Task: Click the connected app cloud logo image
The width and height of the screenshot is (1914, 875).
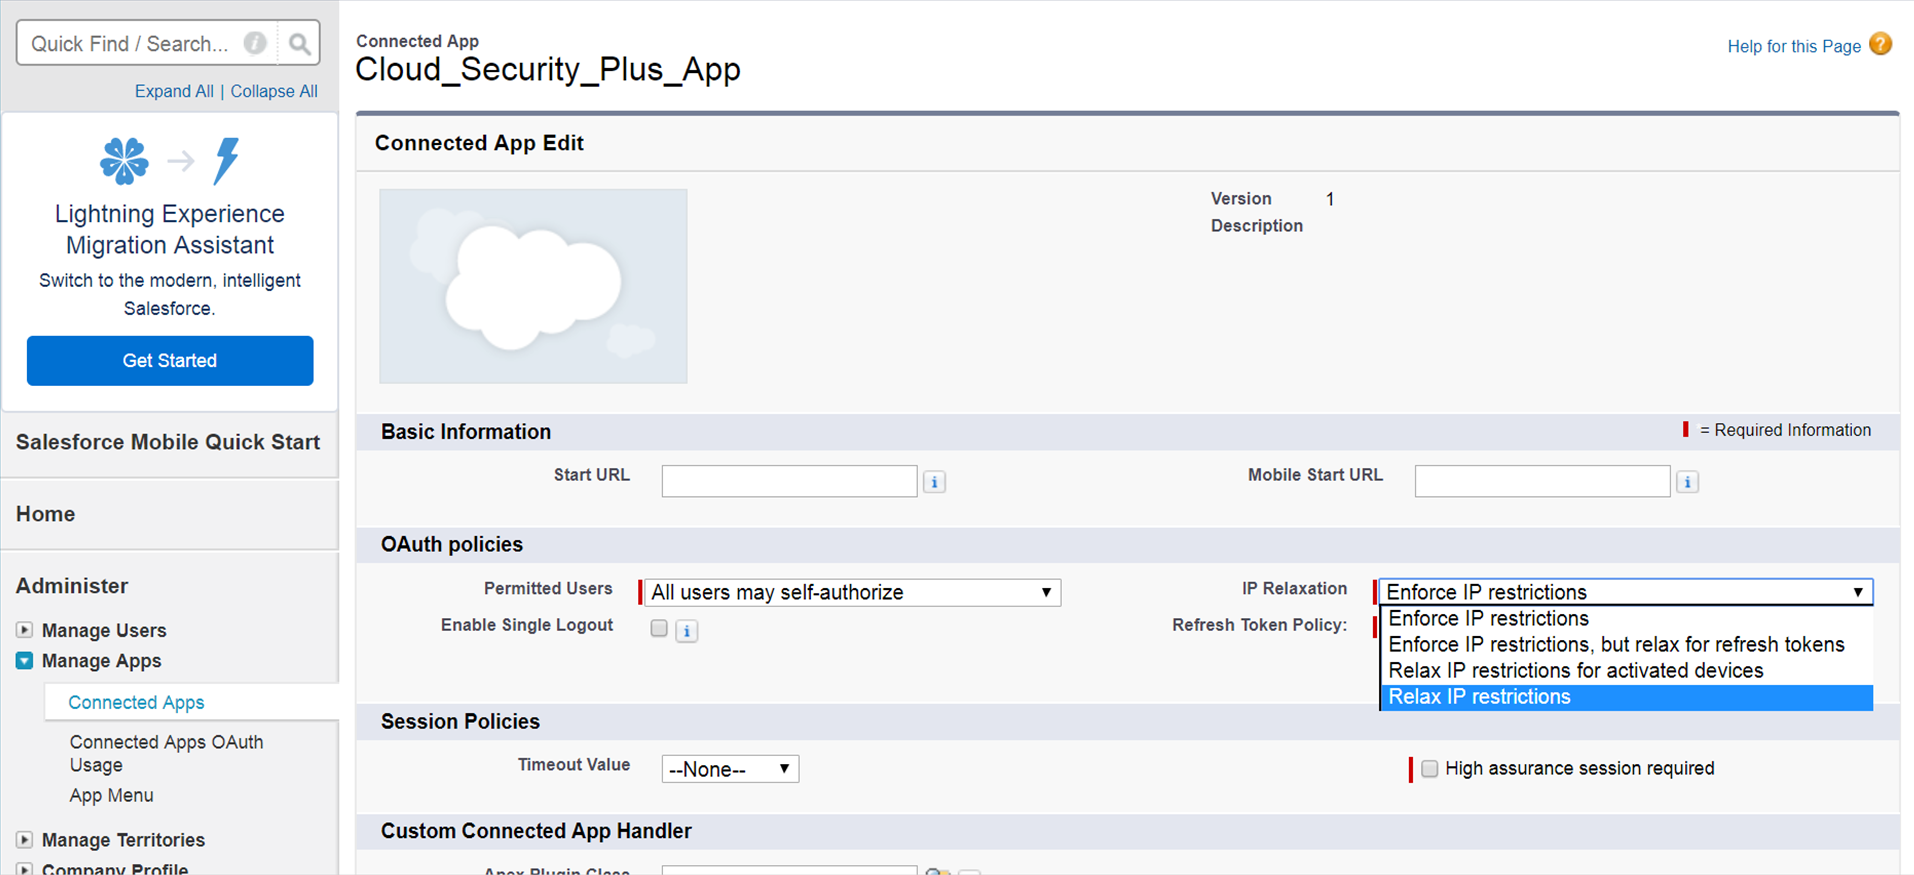Action: click(533, 286)
